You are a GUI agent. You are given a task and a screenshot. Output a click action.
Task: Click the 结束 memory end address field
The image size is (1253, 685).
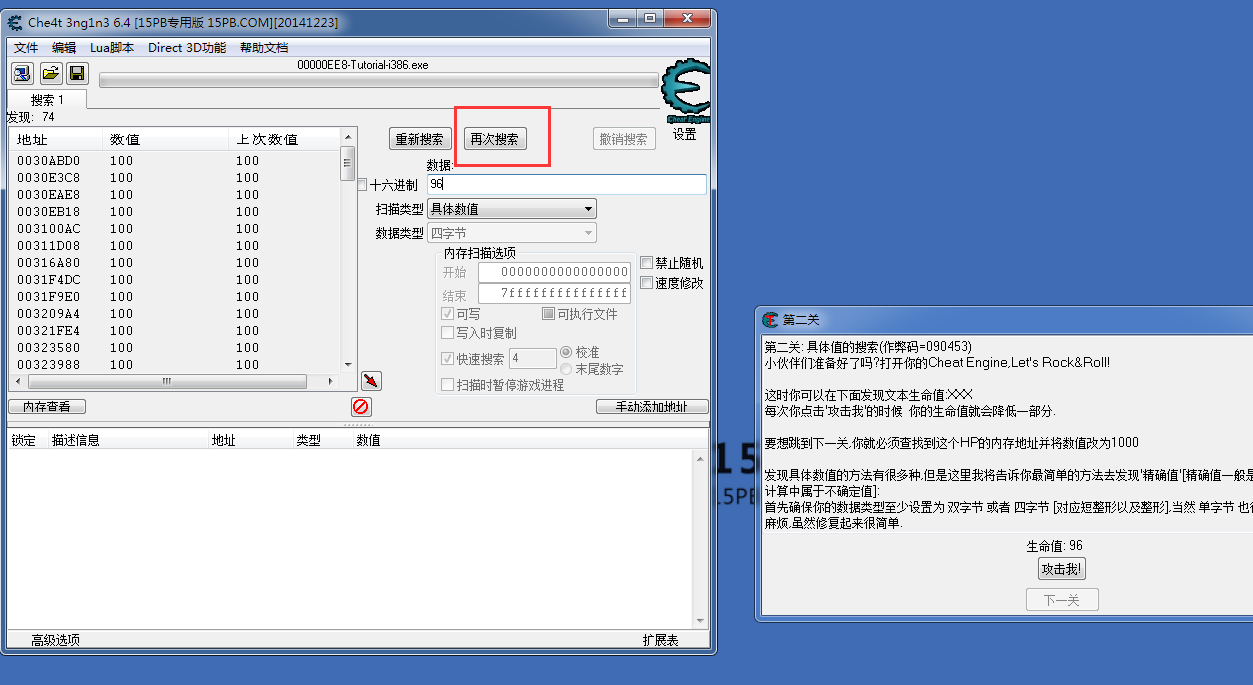pyautogui.click(x=554, y=294)
